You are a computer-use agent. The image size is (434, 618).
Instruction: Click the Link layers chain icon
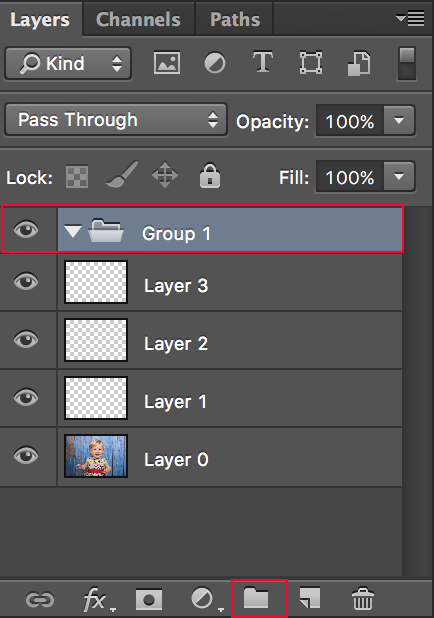point(40,600)
